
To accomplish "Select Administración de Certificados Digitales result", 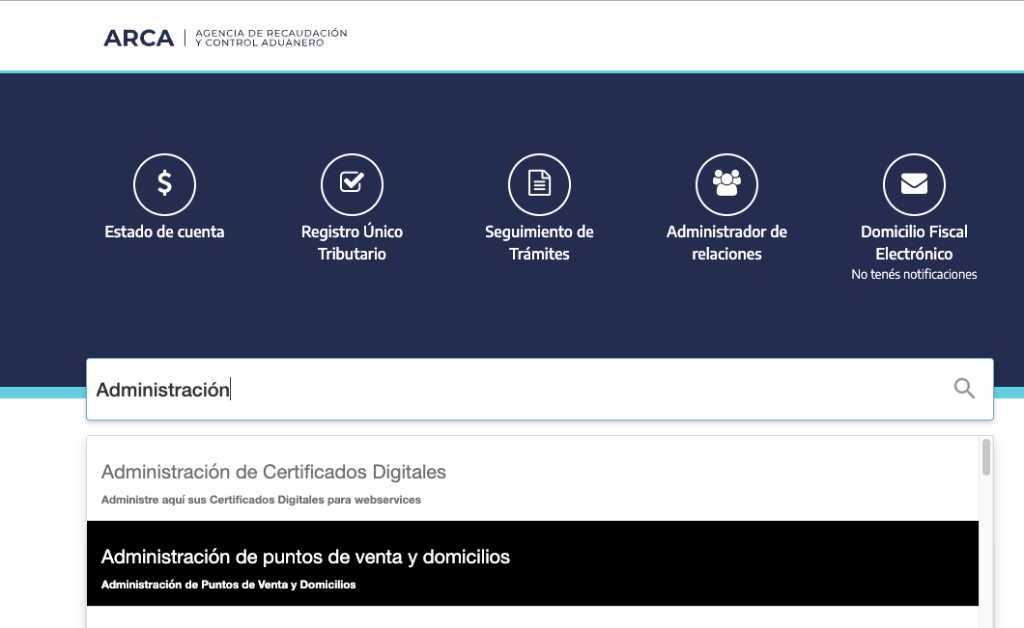I will [533, 479].
